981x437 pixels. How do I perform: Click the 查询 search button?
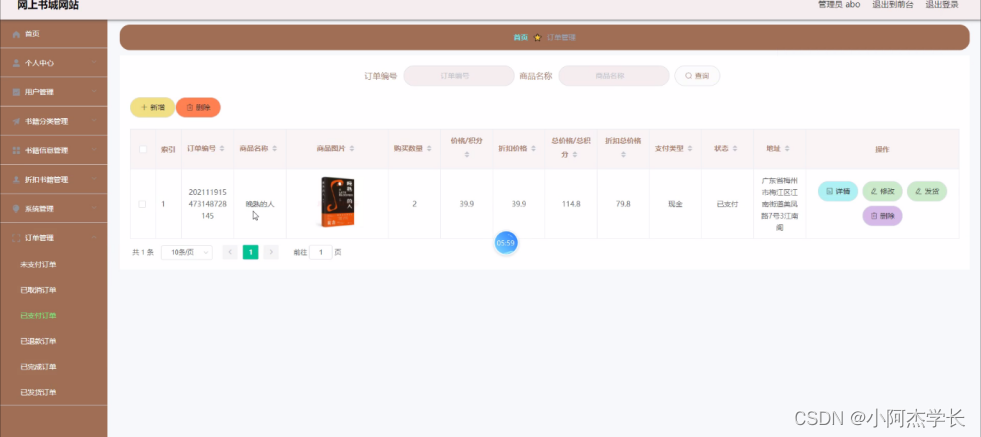click(697, 76)
